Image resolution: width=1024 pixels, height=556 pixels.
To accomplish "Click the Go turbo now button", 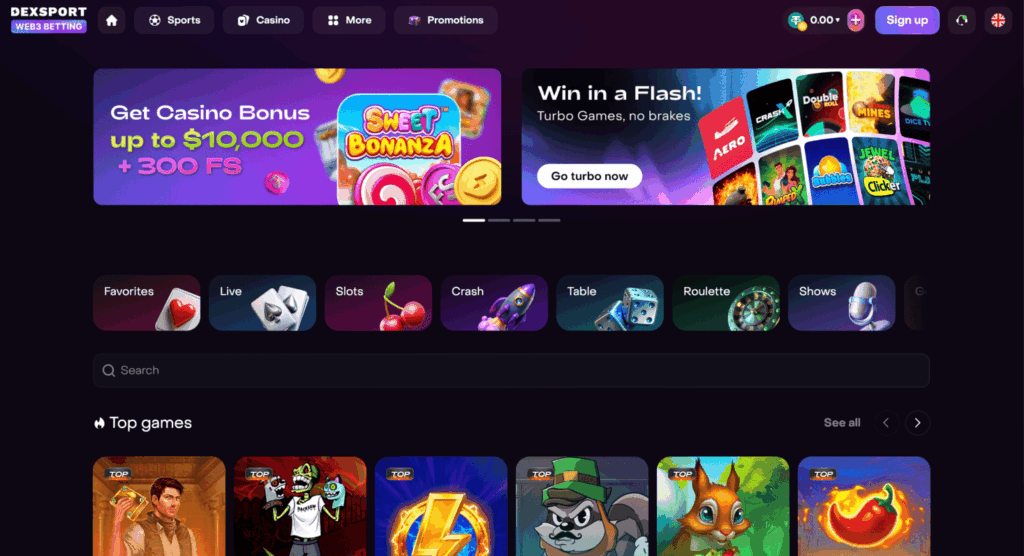I will [x=589, y=176].
